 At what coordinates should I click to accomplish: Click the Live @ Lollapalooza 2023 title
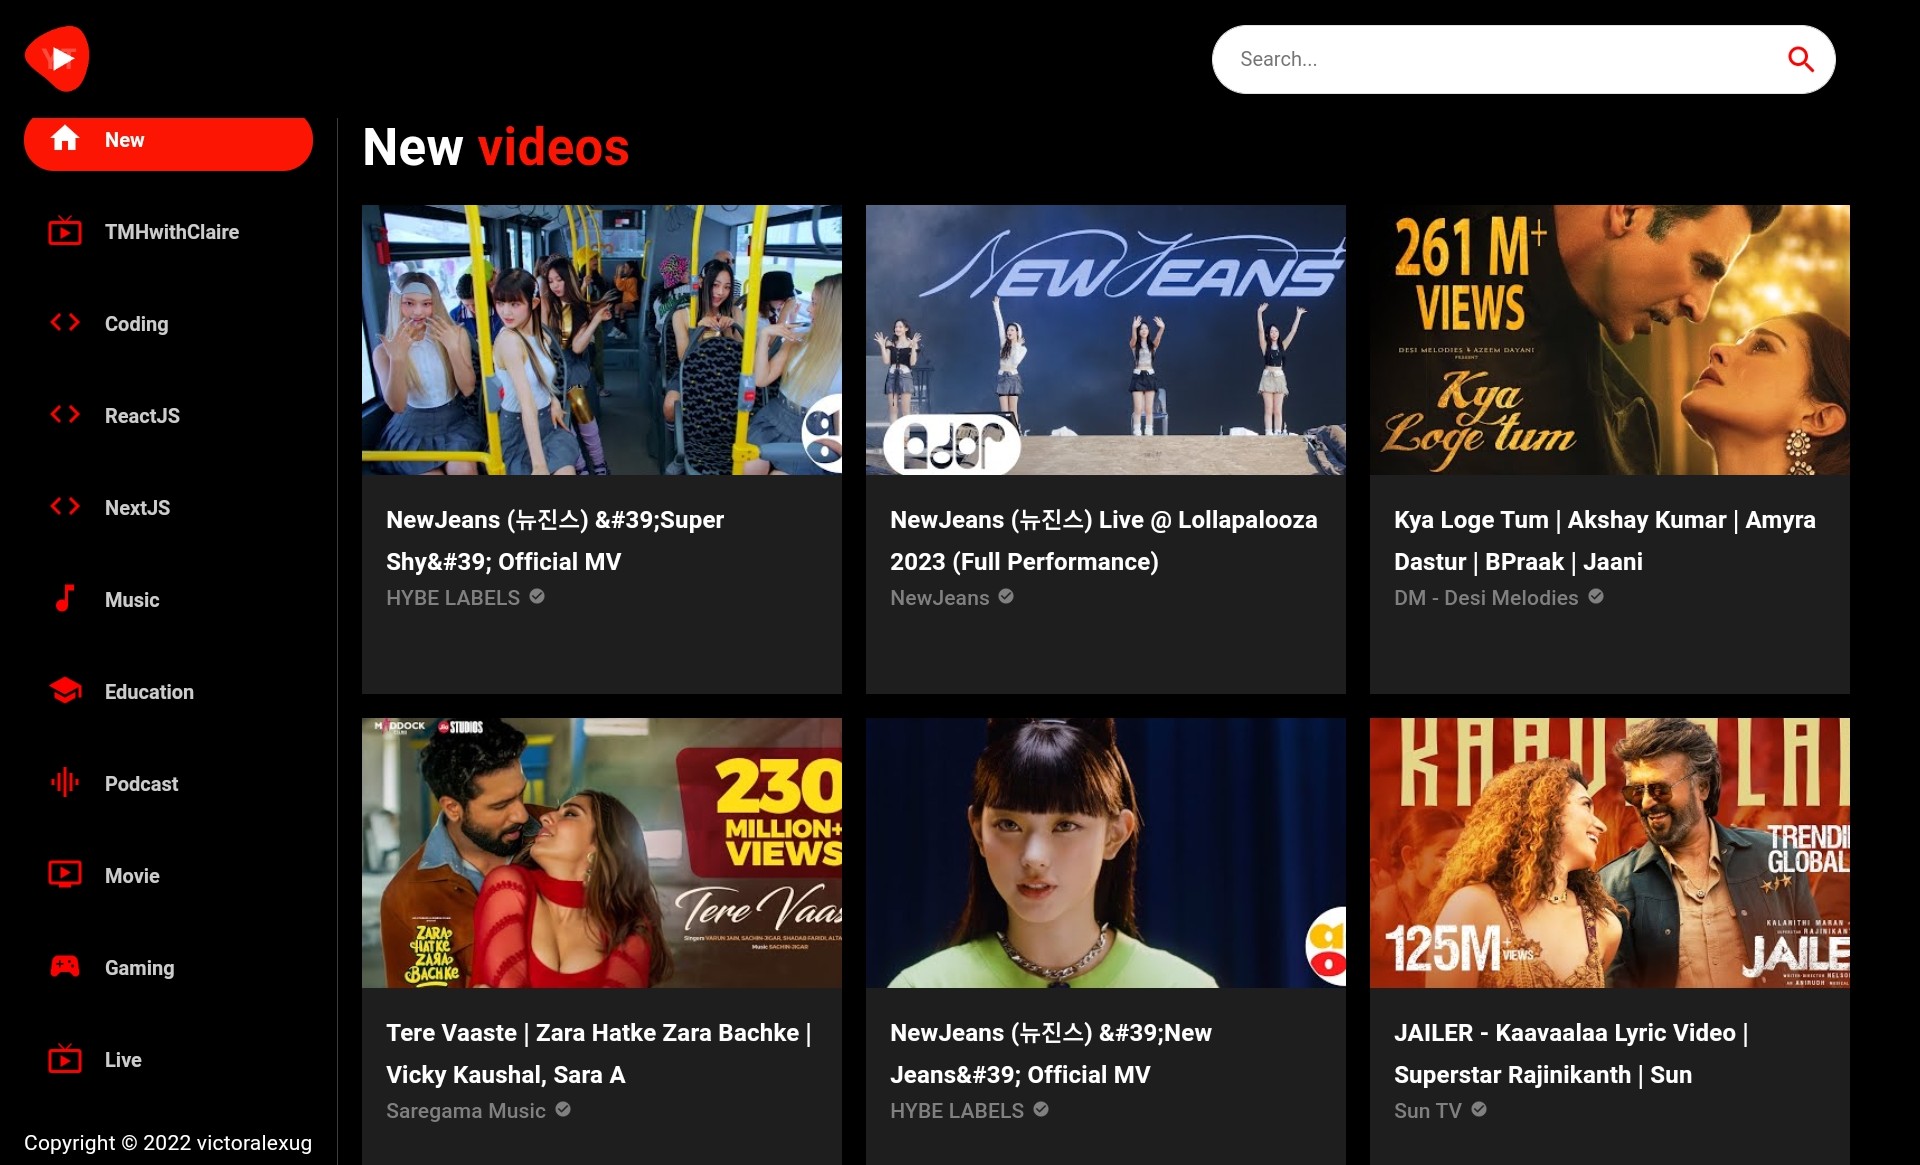1104,541
